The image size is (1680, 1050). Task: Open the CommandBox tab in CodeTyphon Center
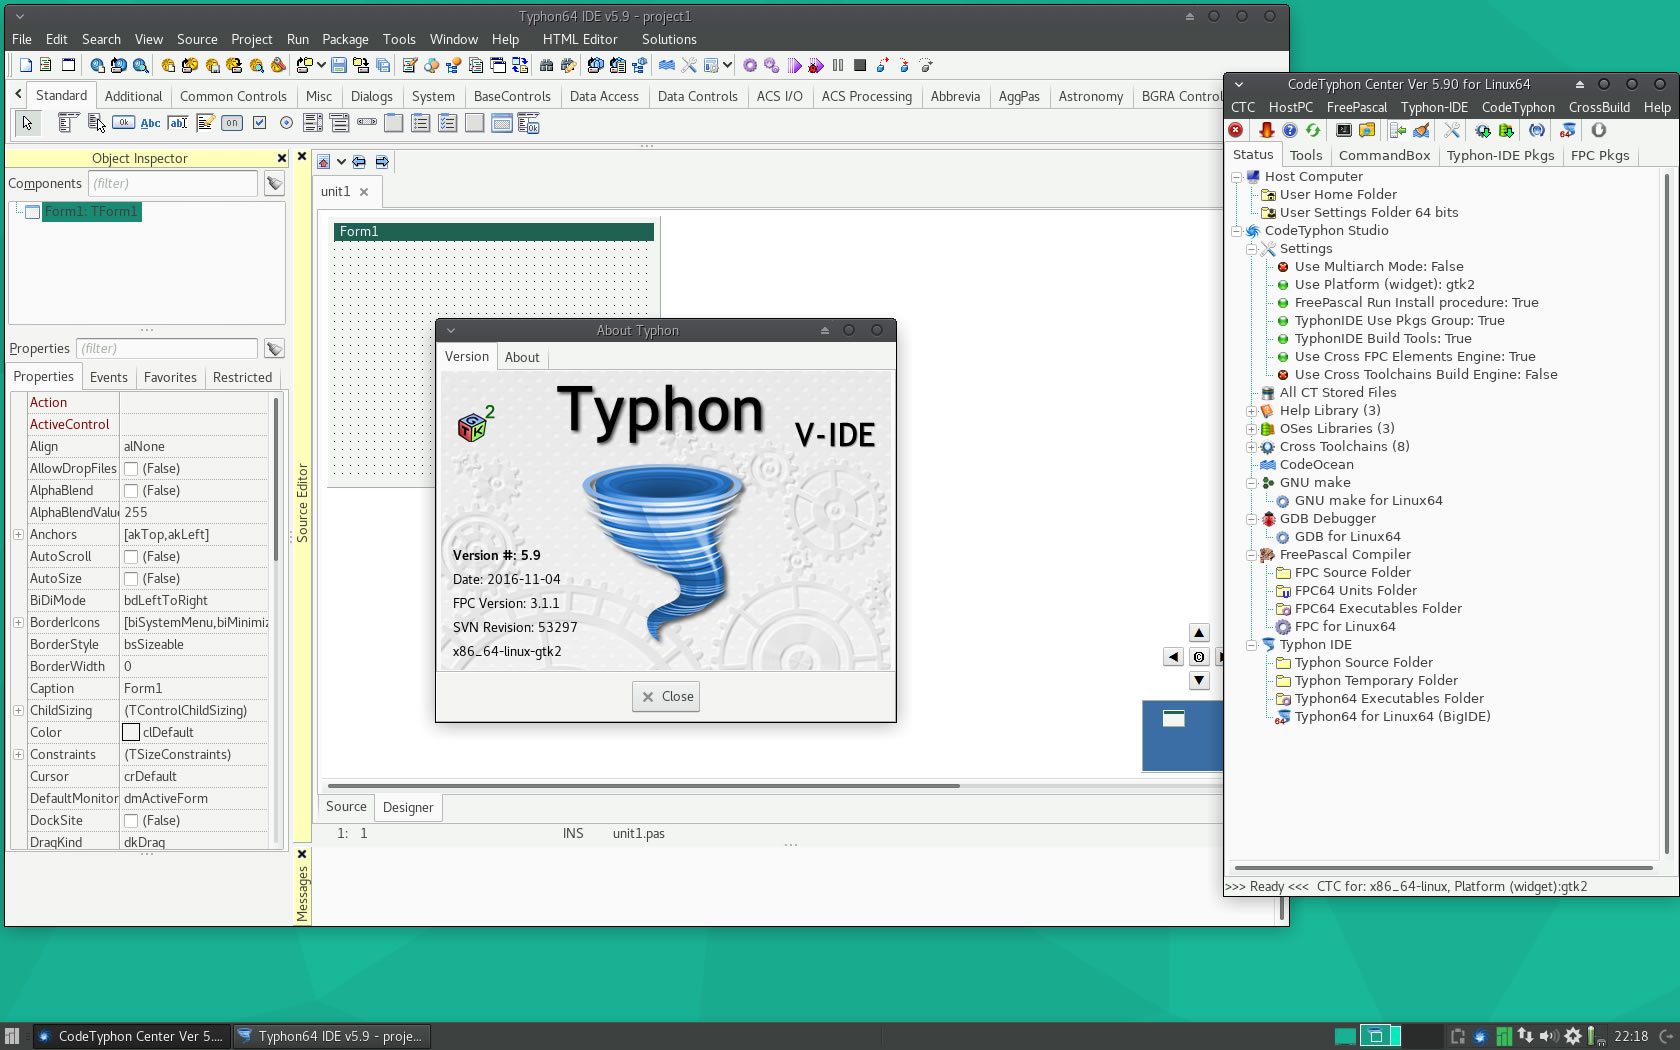pos(1384,155)
